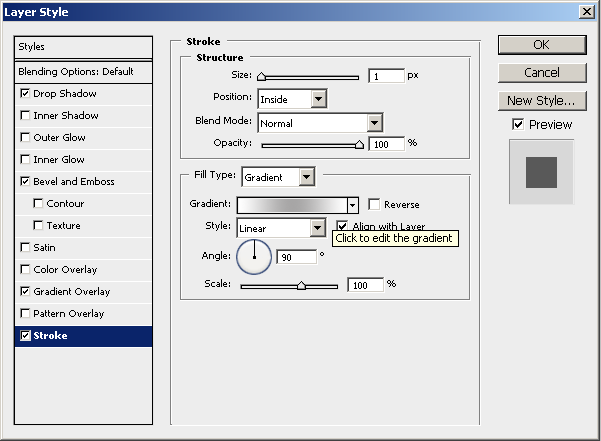Screen dimensions: 601x441
Task: Click the Cancel button
Action: (541, 72)
